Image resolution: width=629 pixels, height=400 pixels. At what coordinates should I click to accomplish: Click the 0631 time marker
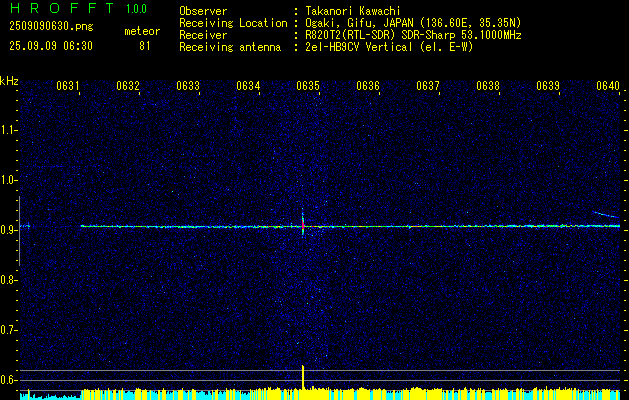tap(67, 86)
